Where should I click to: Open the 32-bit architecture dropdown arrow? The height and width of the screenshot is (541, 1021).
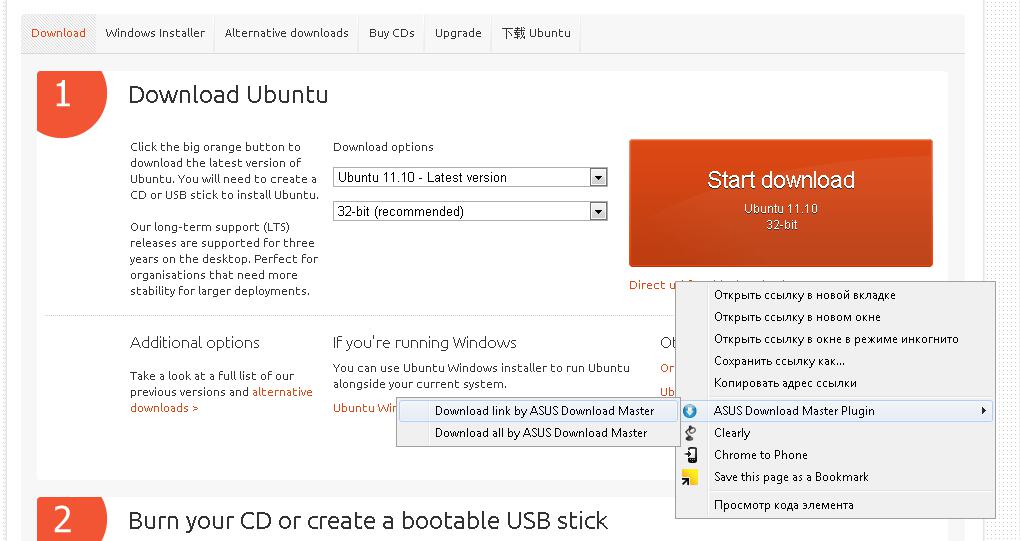click(x=598, y=211)
